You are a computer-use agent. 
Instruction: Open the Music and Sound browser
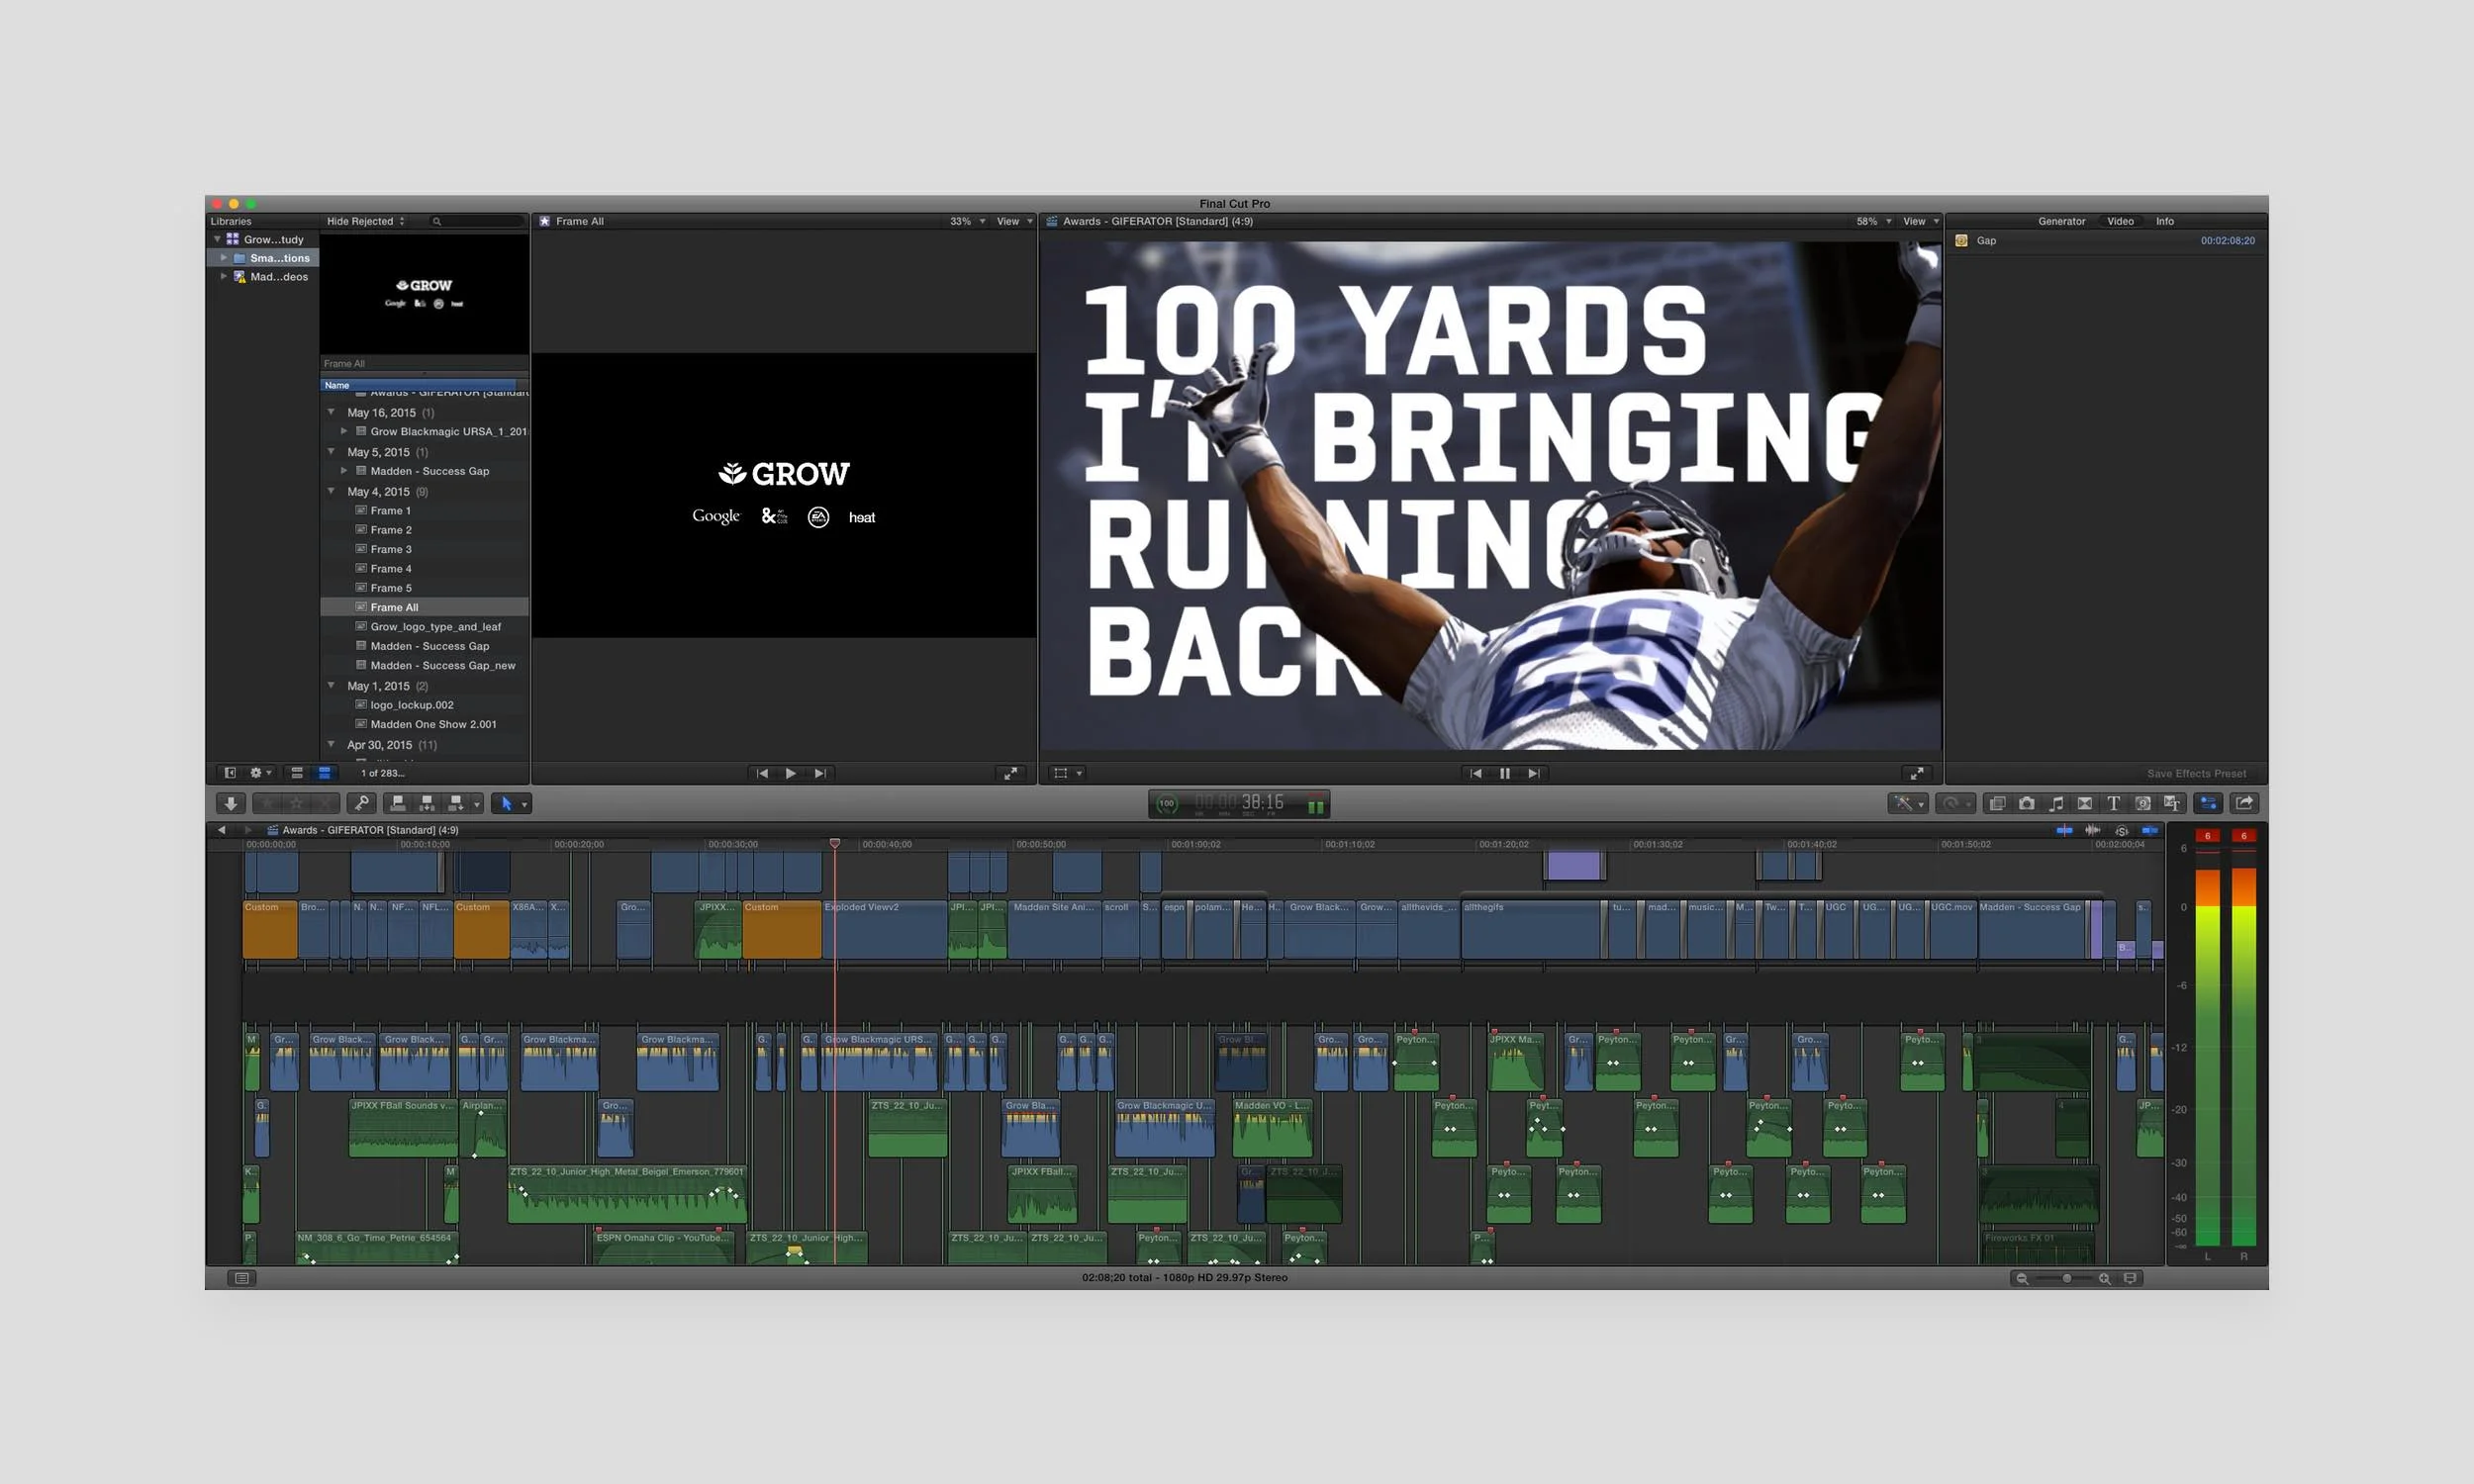pos(2056,803)
